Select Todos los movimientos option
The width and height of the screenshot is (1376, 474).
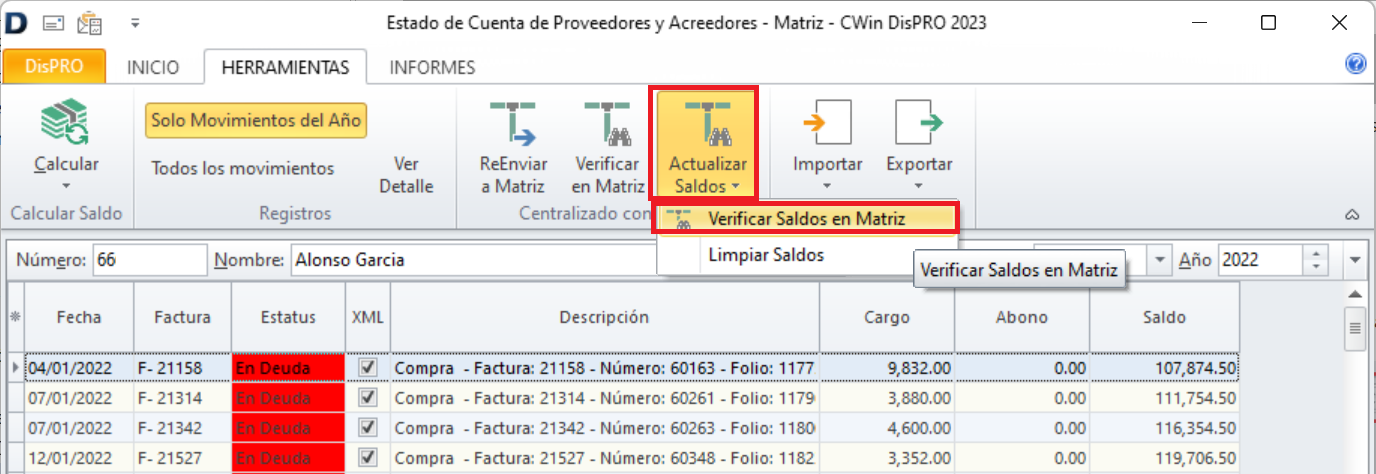point(243,168)
